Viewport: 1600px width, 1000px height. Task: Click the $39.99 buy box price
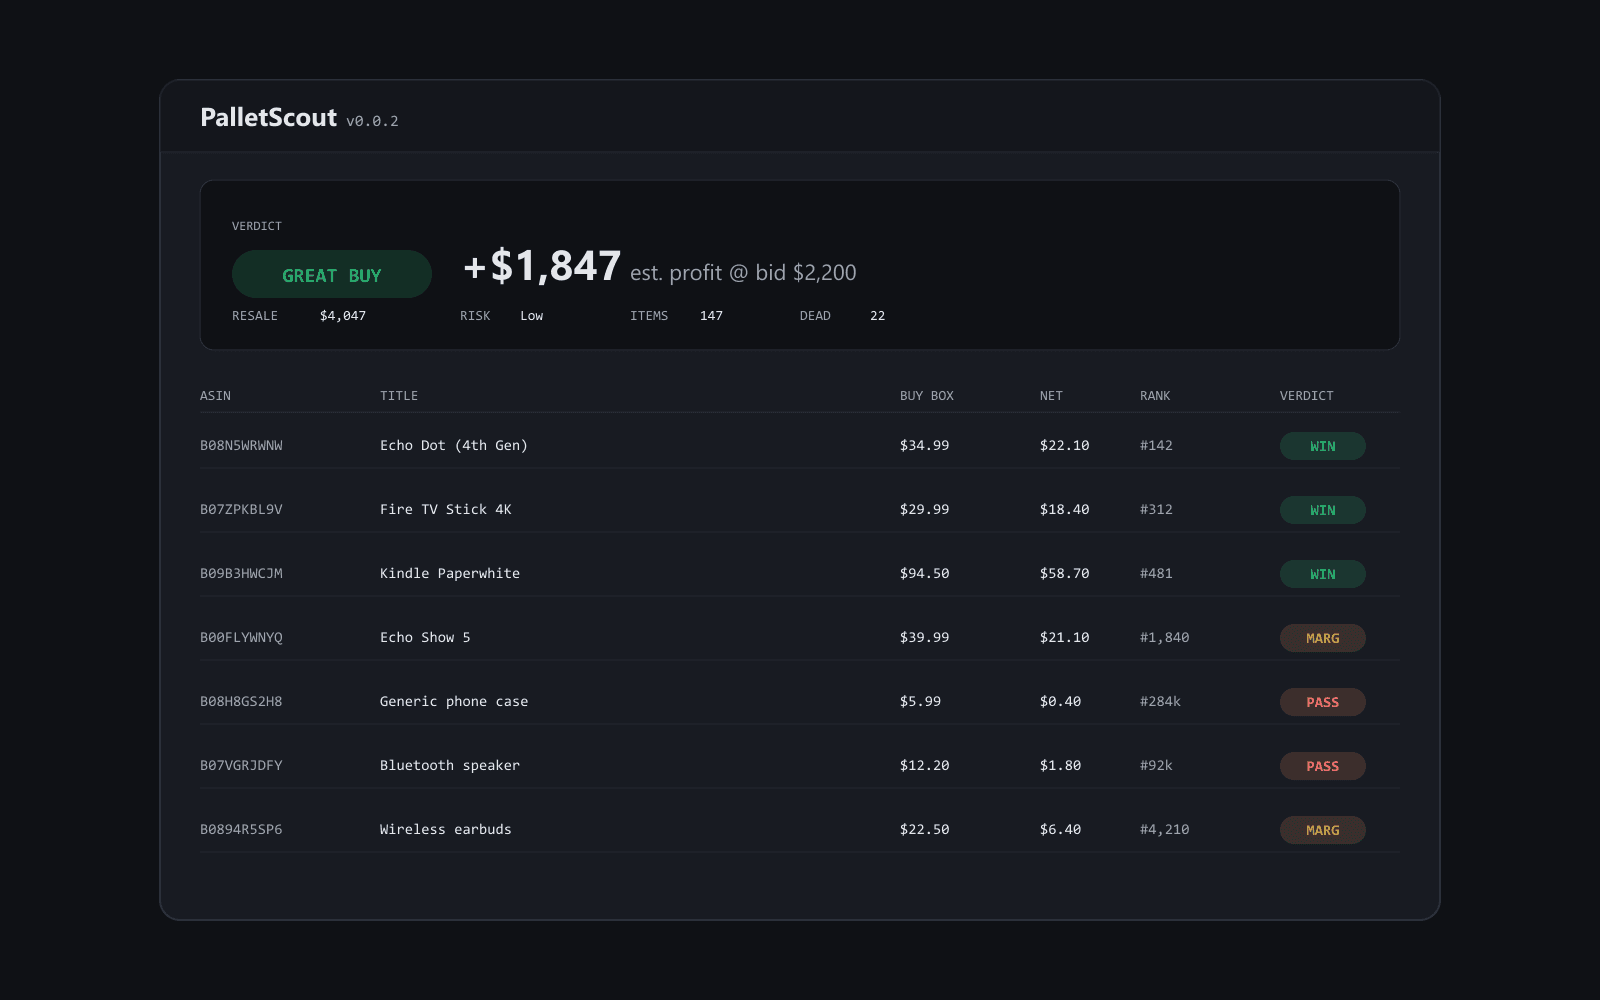point(925,638)
